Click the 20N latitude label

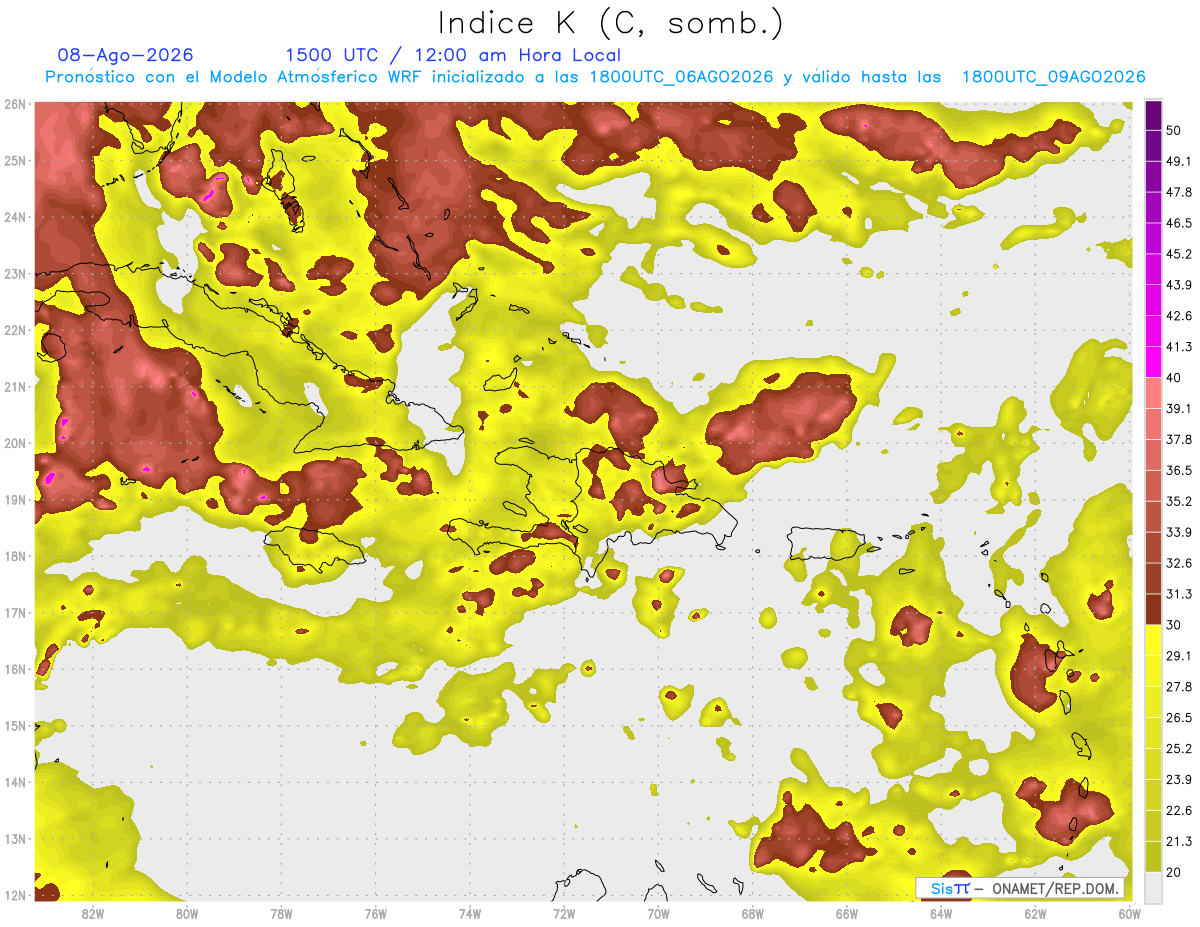pyautogui.click(x=14, y=443)
